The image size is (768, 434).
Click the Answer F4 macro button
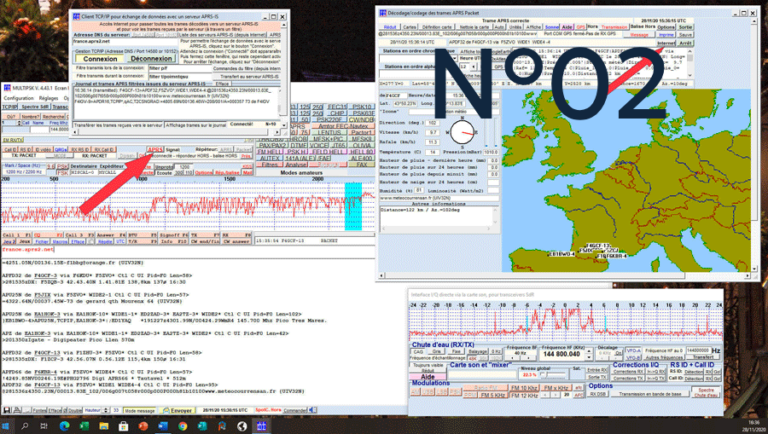(111, 235)
